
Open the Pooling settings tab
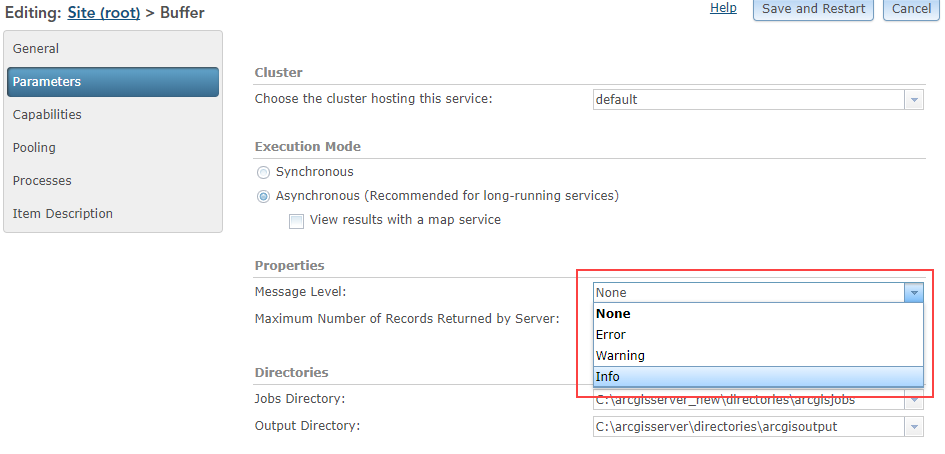(34, 148)
